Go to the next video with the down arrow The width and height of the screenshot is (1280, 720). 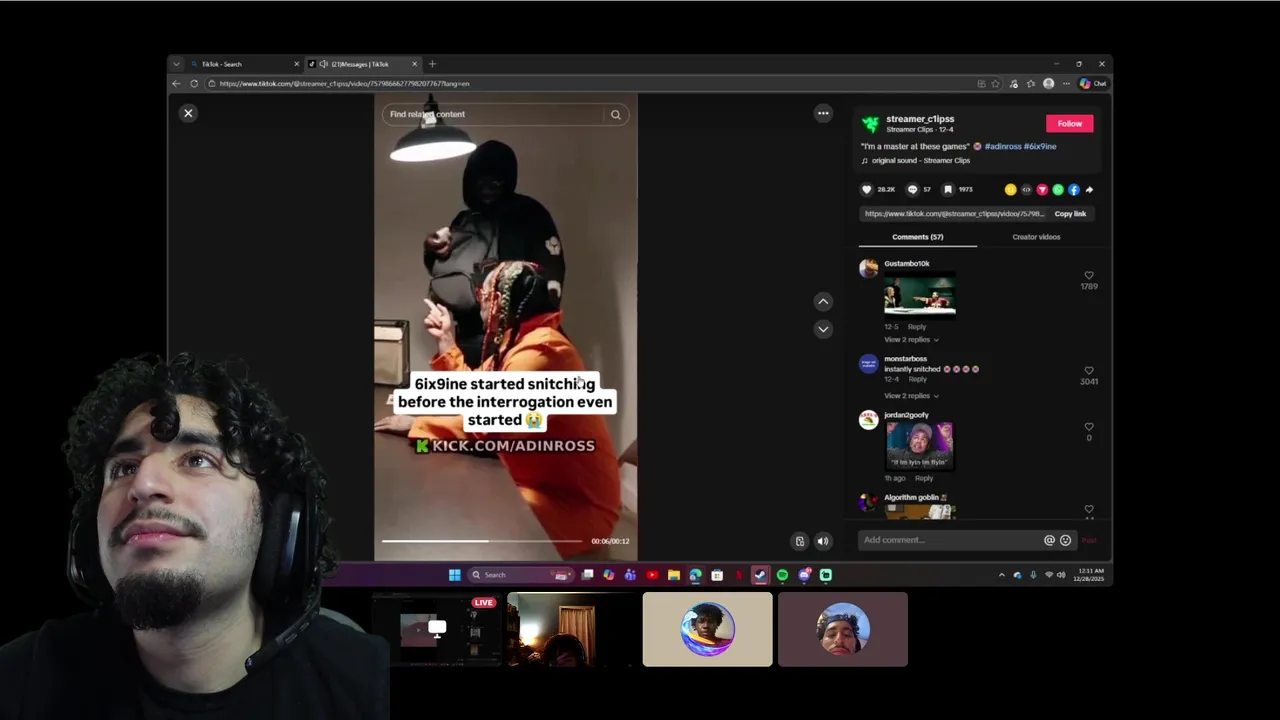pyautogui.click(x=823, y=328)
